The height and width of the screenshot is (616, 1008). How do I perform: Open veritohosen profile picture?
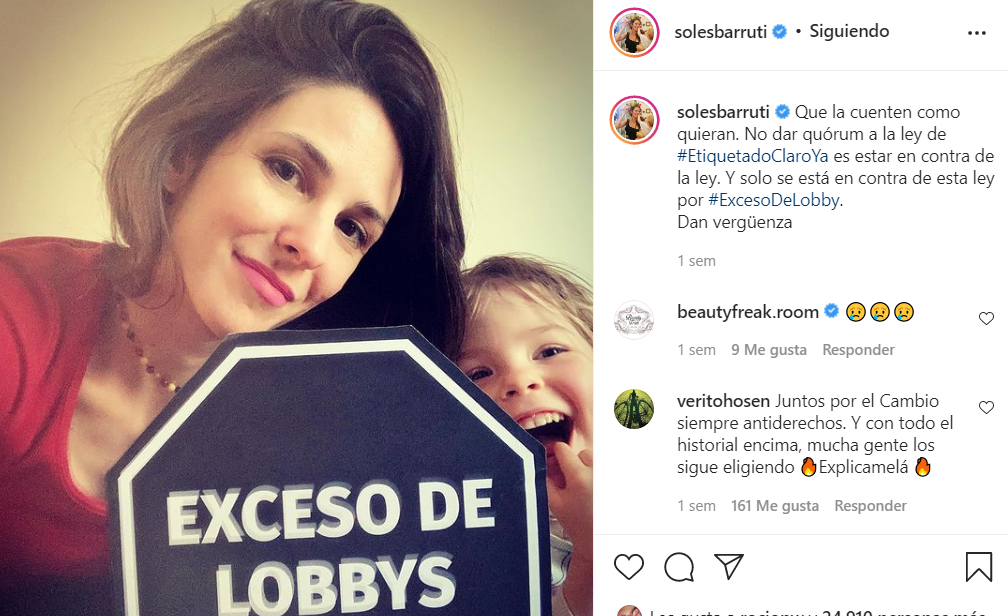634,409
